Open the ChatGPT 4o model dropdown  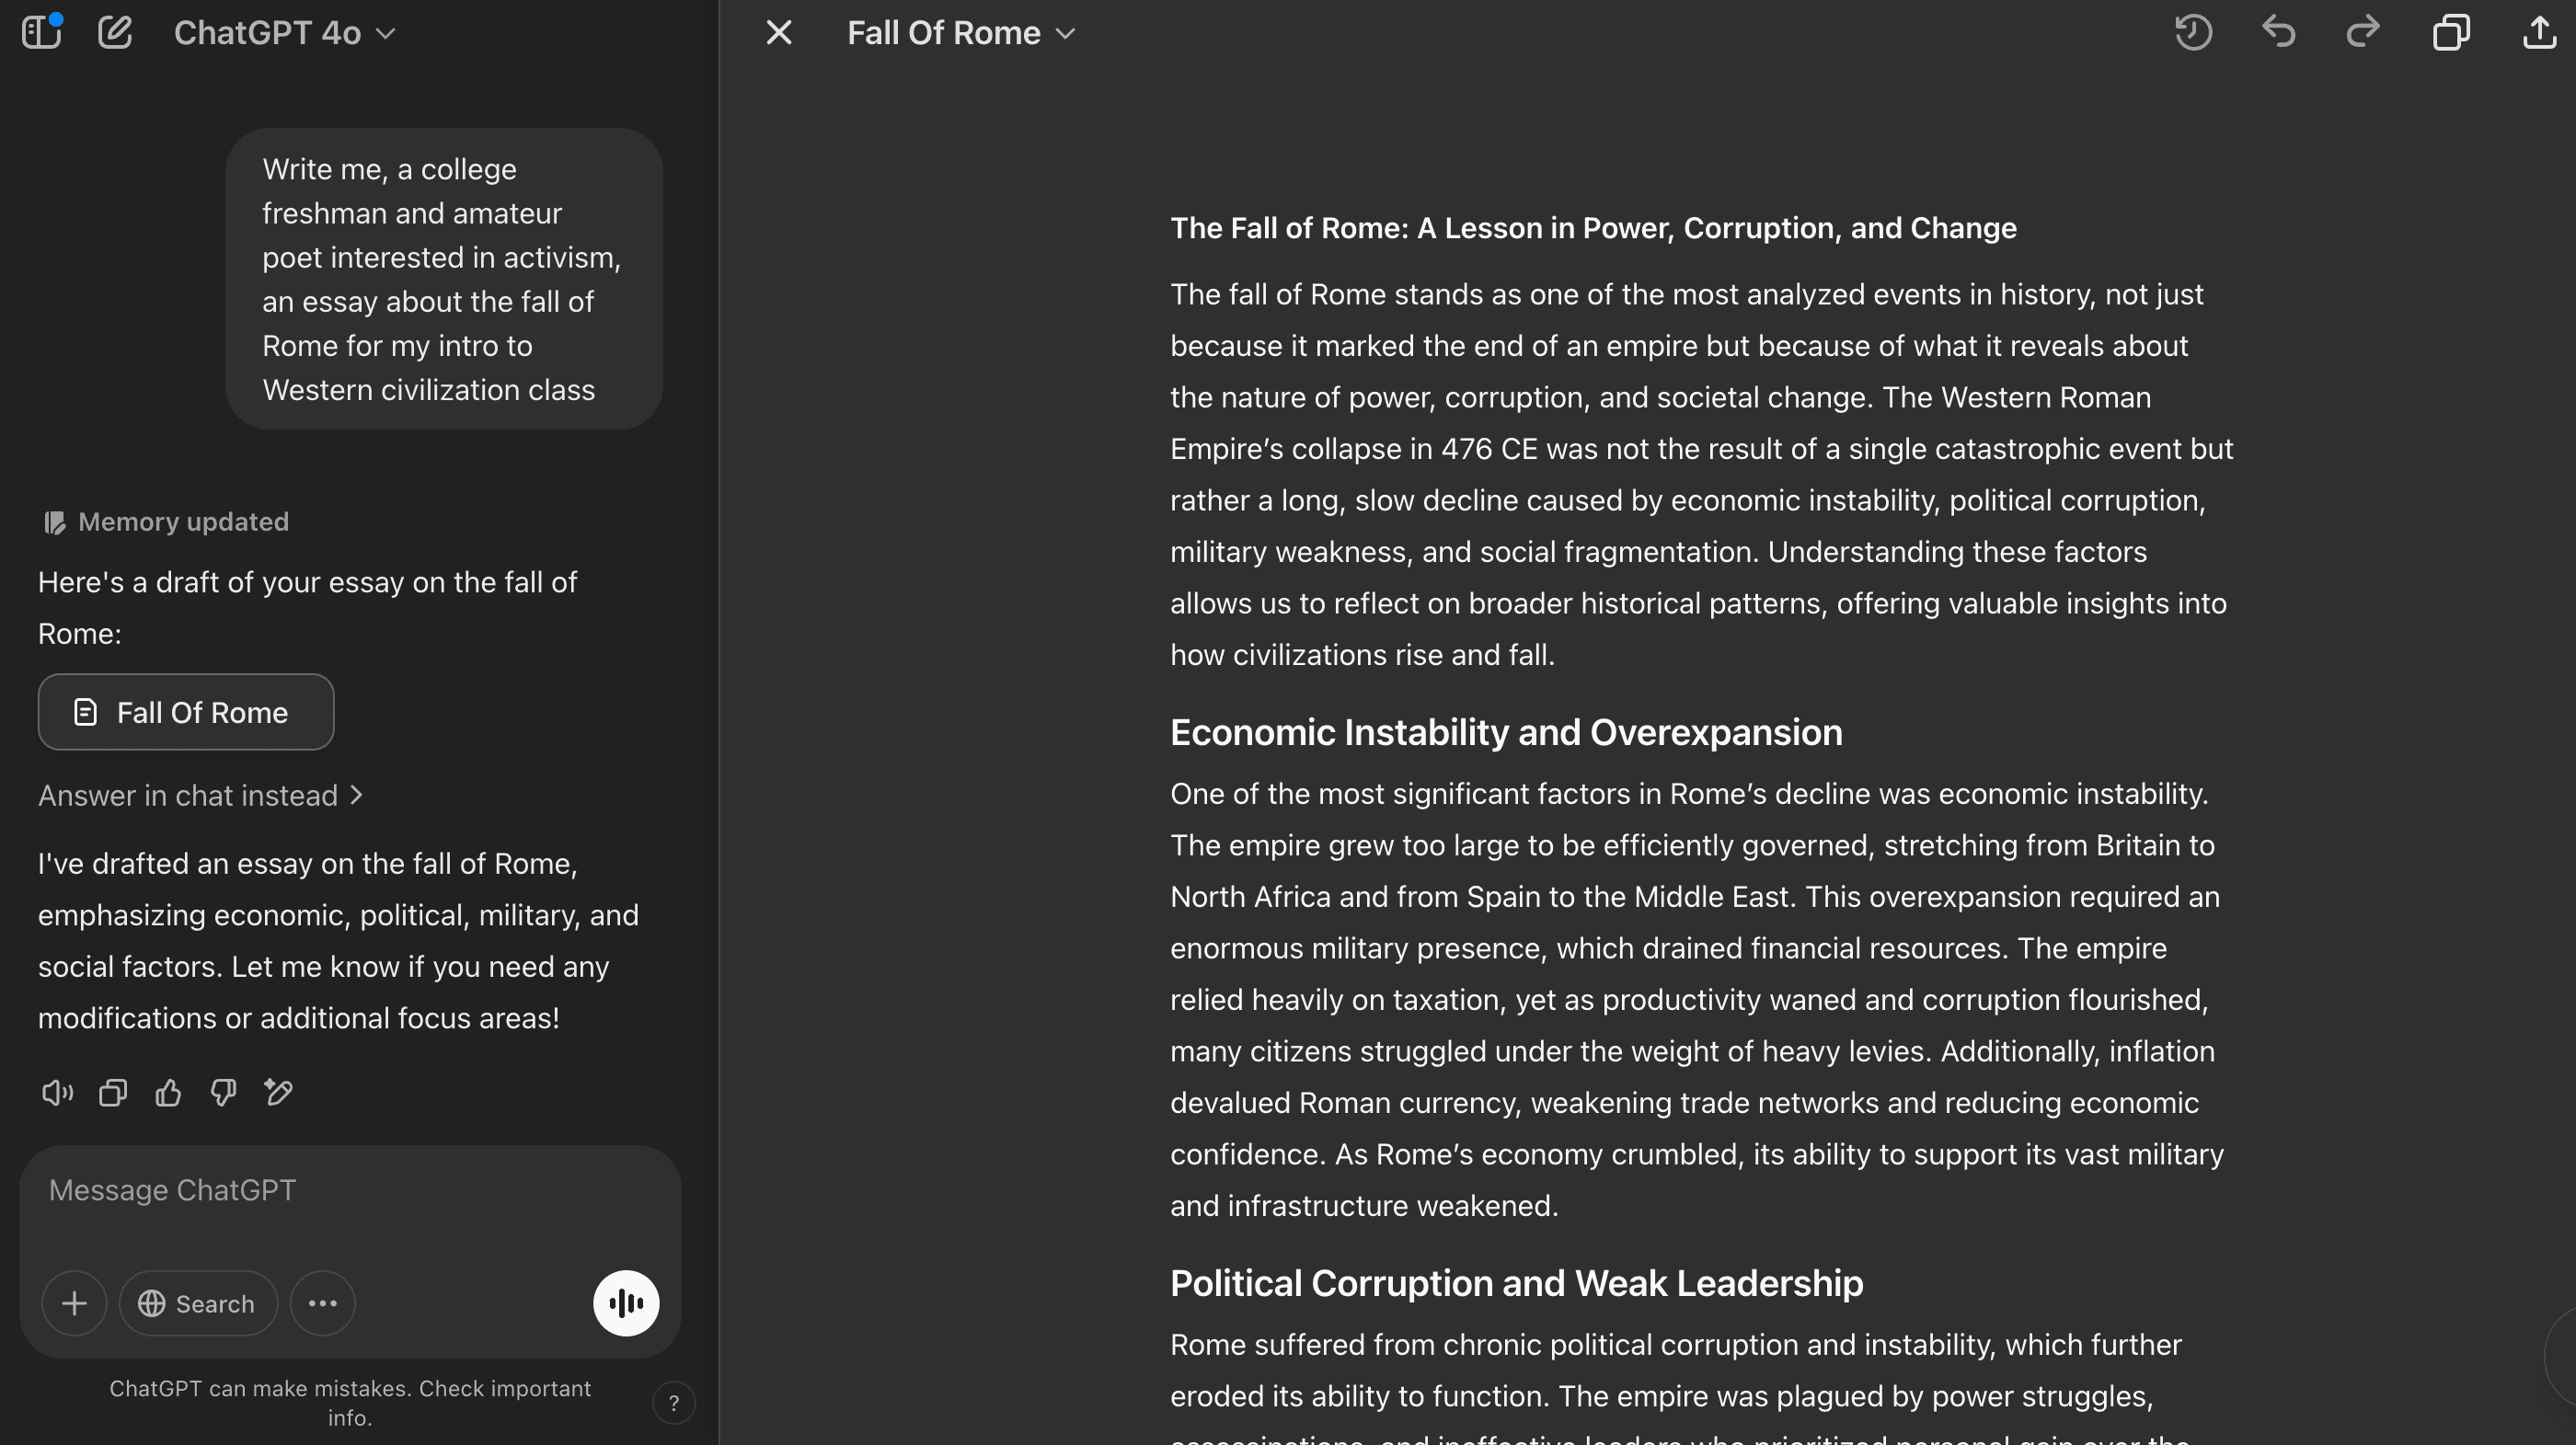coord(284,33)
